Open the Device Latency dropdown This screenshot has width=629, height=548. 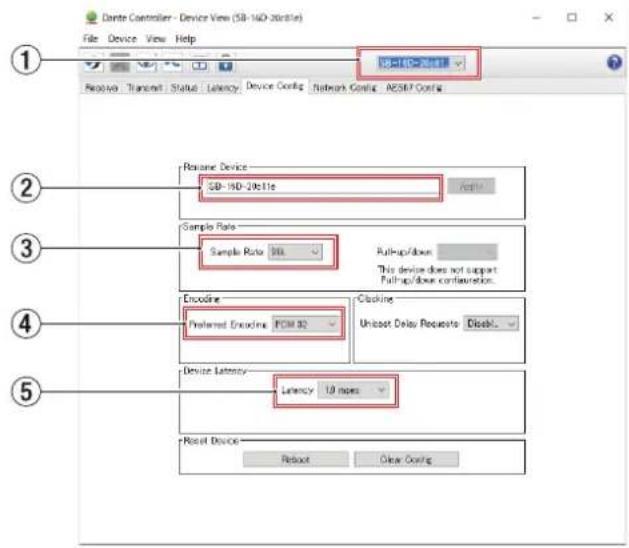[353, 390]
